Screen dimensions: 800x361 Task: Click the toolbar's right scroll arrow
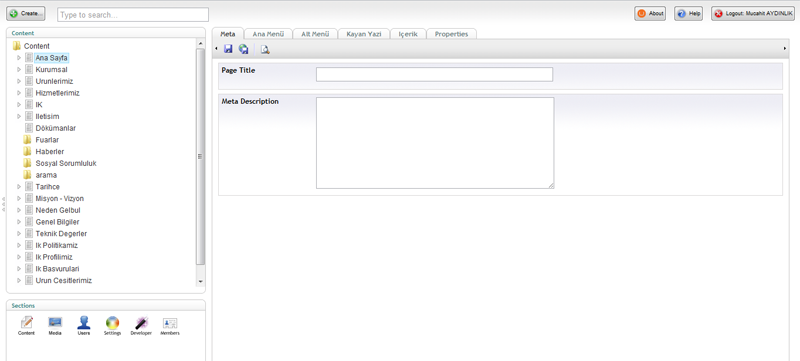click(x=785, y=48)
